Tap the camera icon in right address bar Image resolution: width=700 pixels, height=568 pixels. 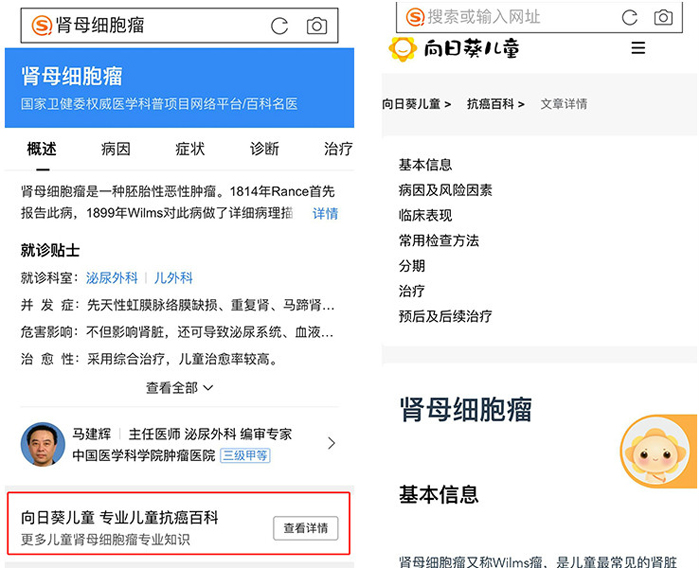pos(663,17)
